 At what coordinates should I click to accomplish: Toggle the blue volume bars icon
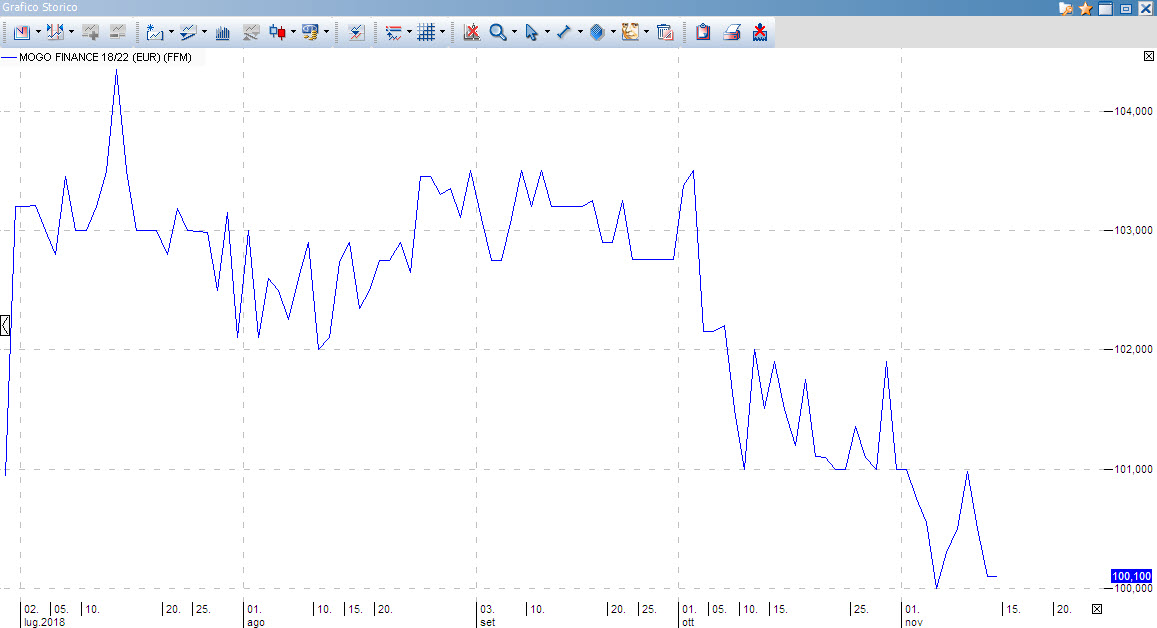(222, 32)
